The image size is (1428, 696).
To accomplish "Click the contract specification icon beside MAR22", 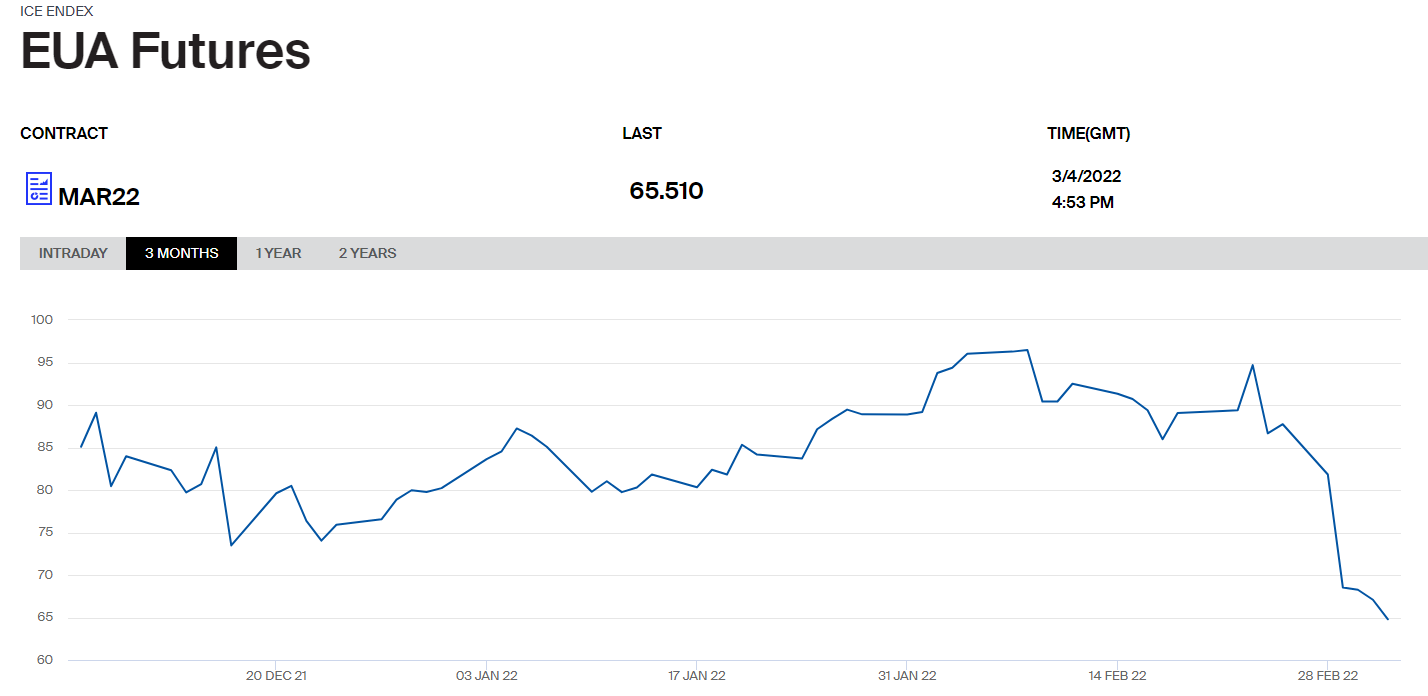I will point(38,188).
